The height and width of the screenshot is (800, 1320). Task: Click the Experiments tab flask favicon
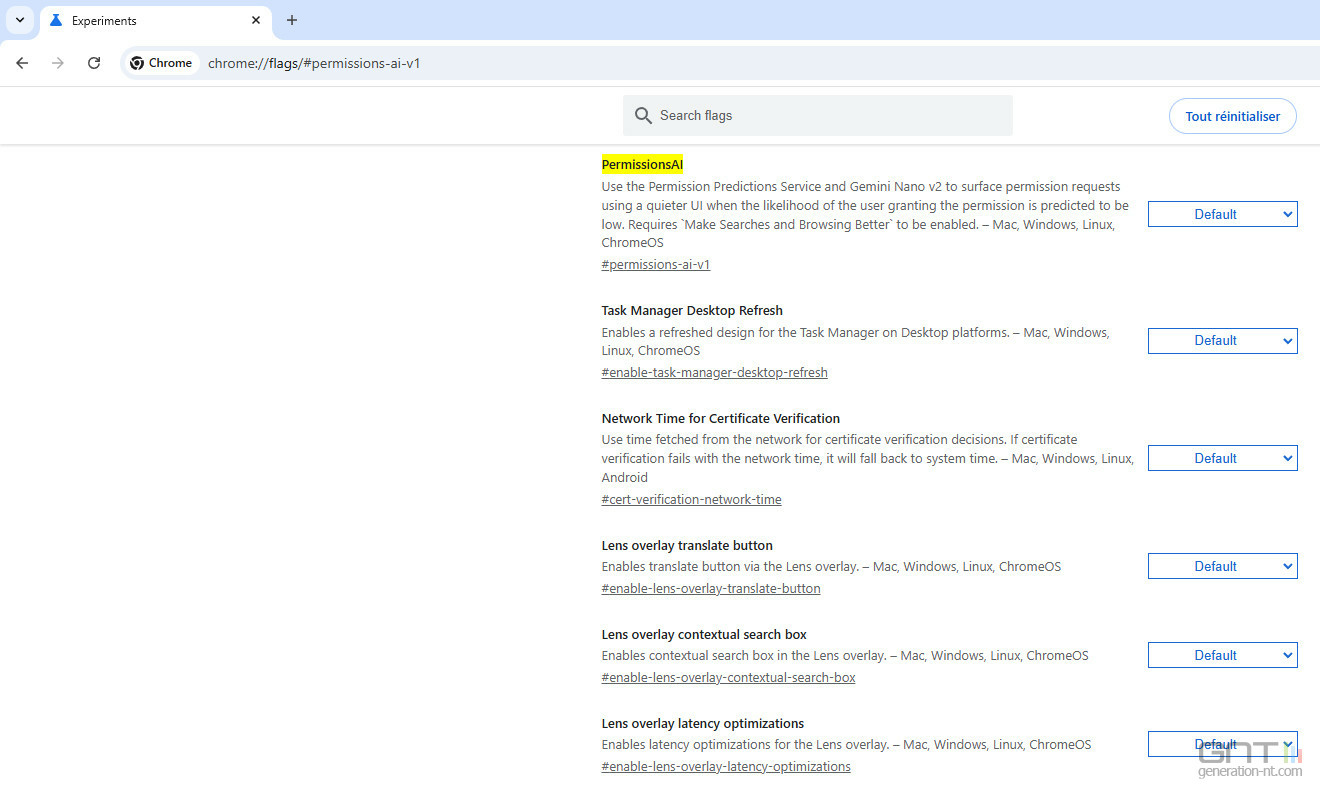tap(56, 20)
